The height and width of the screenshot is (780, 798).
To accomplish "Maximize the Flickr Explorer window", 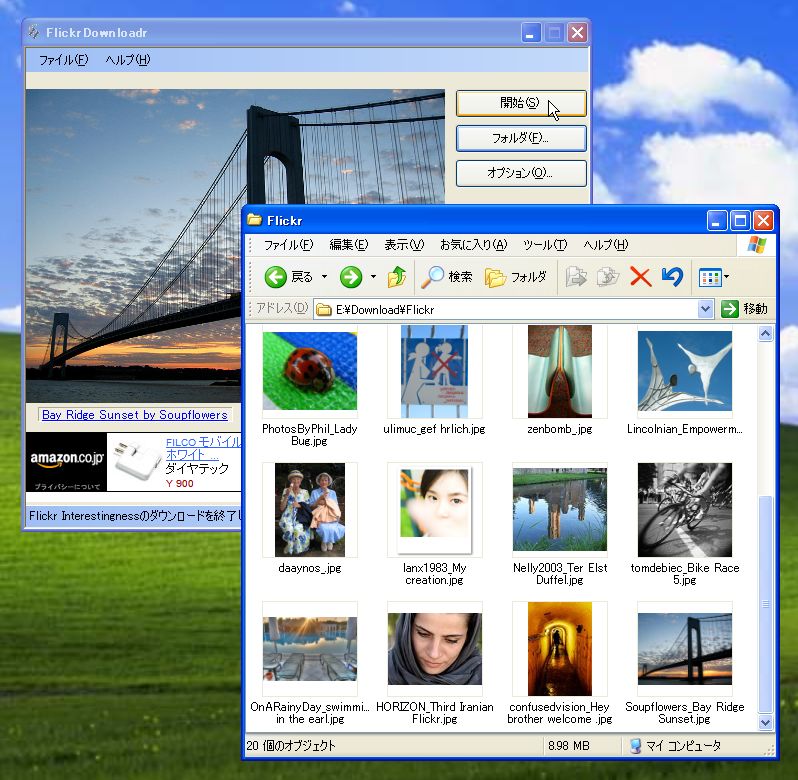I will click(x=740, y=221).
